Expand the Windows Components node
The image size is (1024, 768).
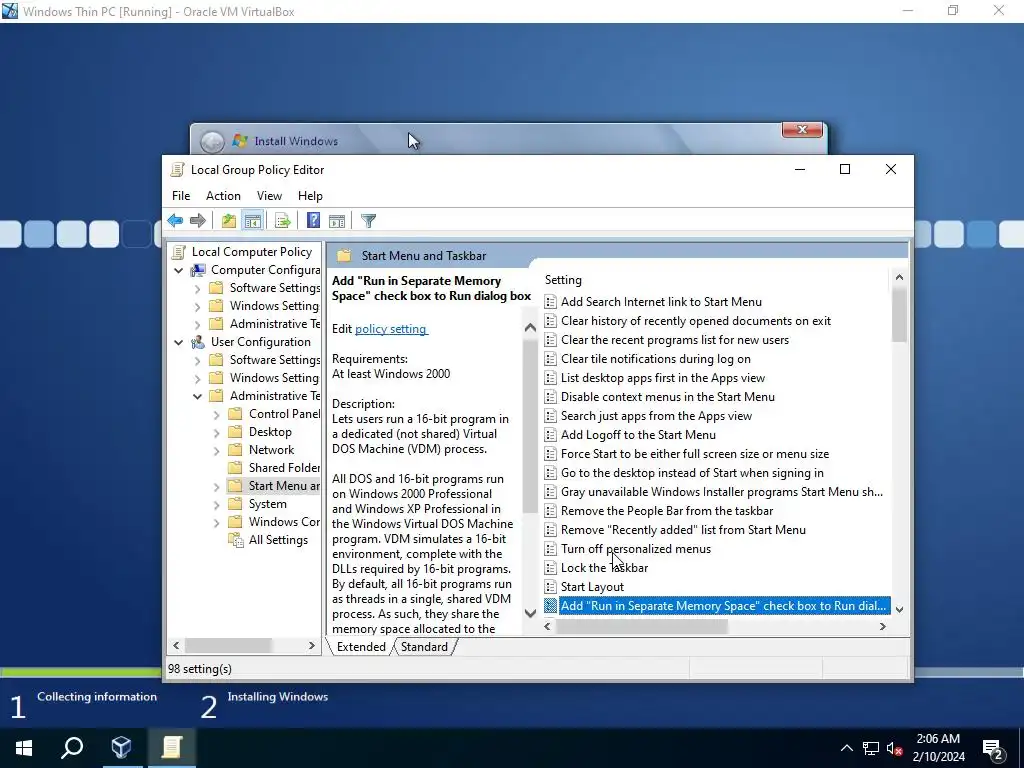216,522
